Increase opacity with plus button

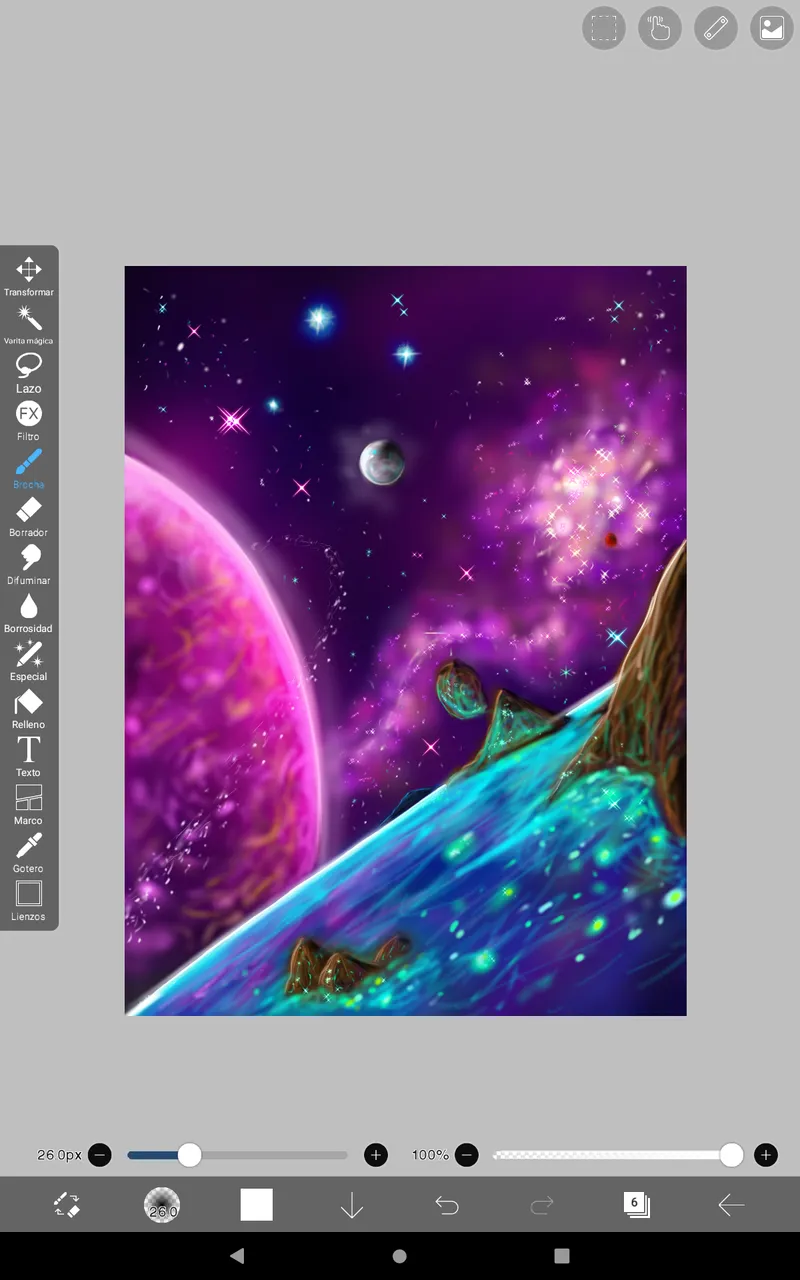766,1155
